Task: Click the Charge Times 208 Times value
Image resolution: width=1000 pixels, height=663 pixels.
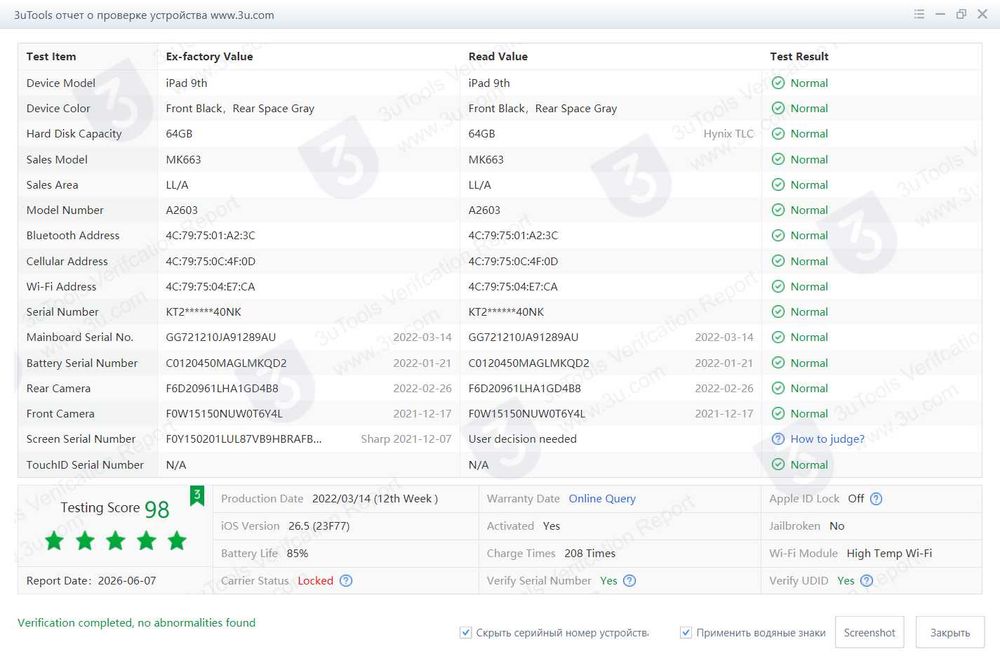Action: 590,553
